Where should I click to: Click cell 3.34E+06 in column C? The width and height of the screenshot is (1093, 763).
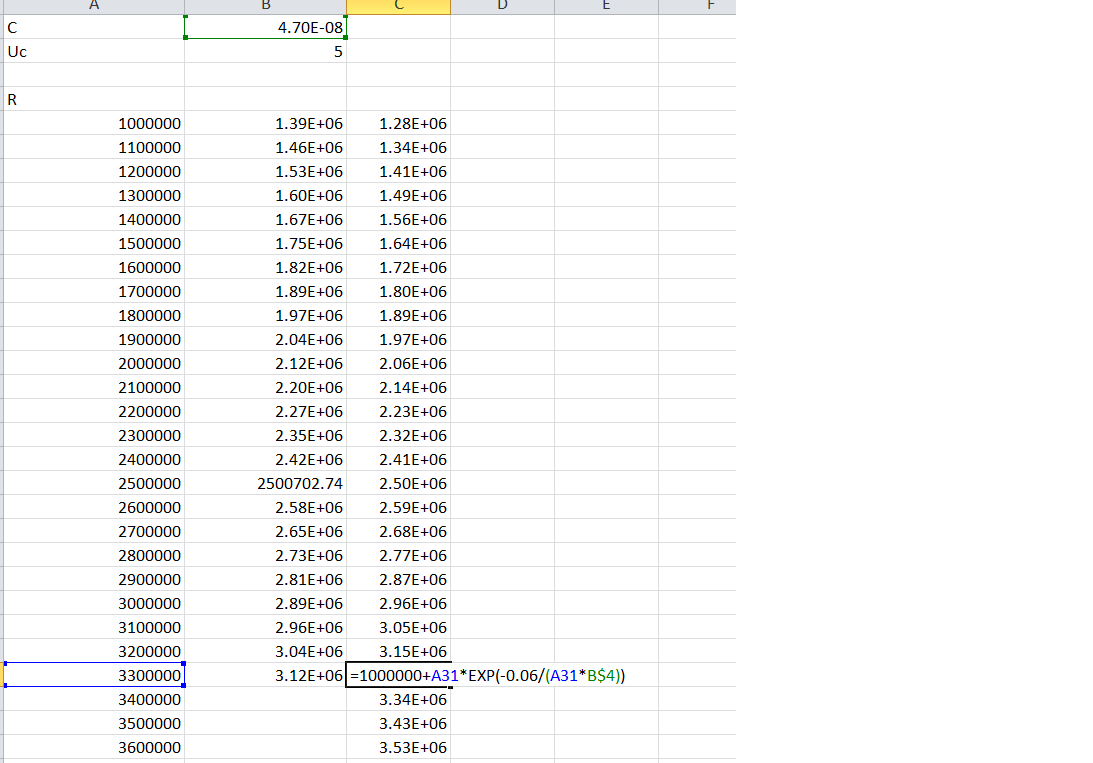pyautogui.click(x=398, y=699)
